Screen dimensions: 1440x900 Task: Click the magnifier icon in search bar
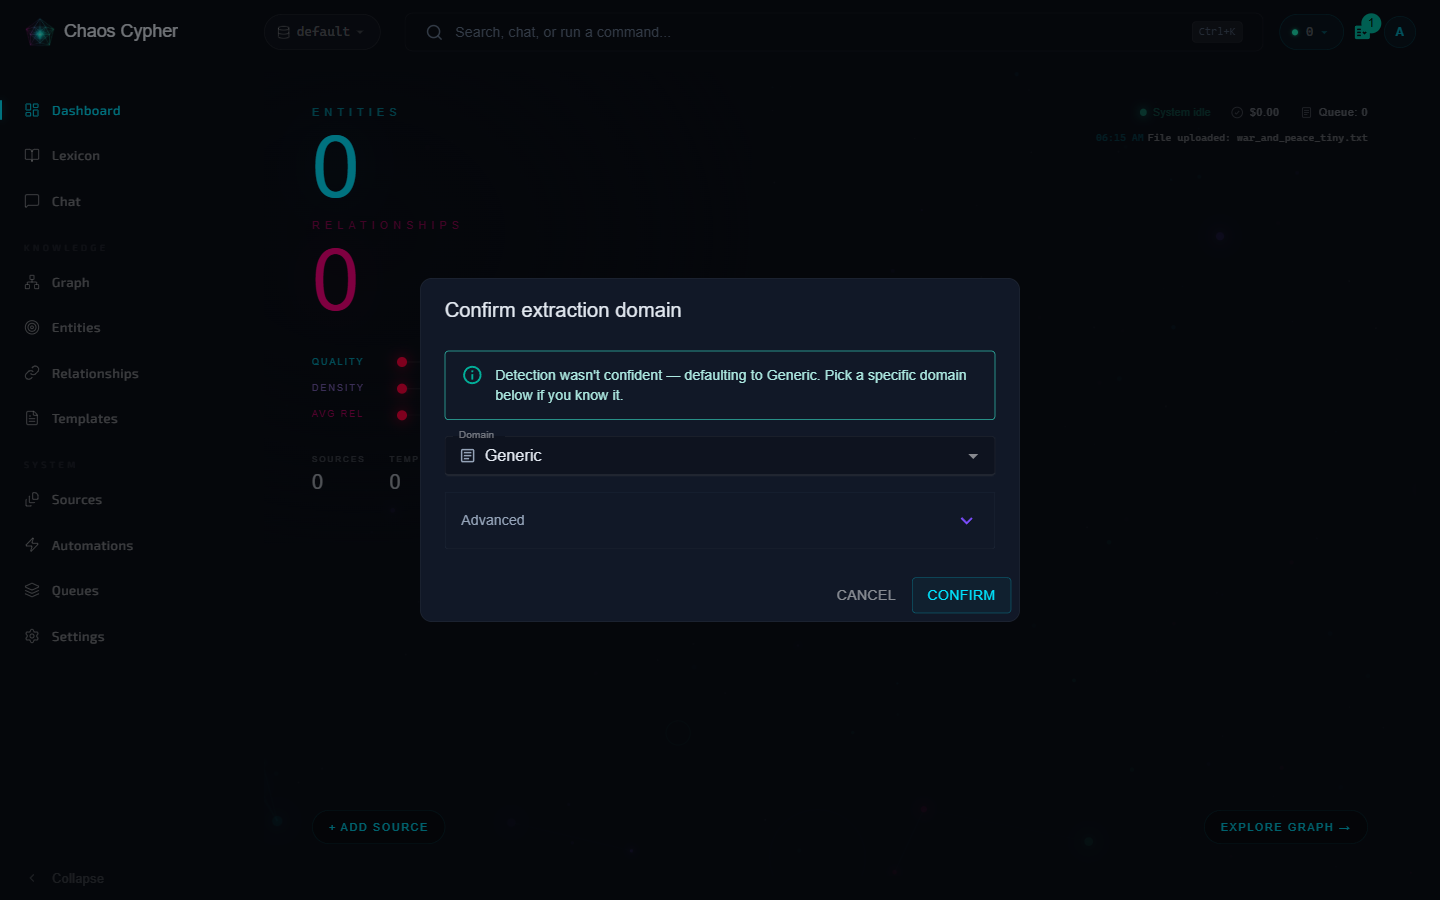pyautogui.click(x=434, y=32)
